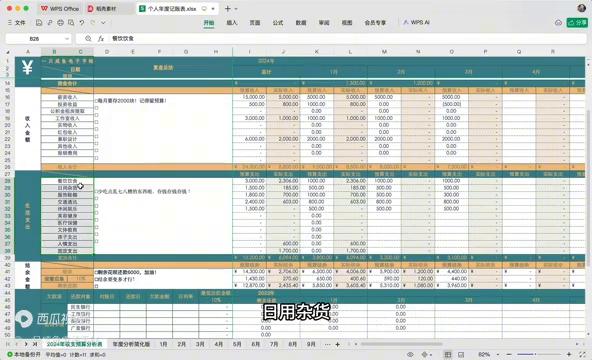The height and width of the screenshot is (360, 592).
Task: Tick the empty checkbox in row 43
Action: pyautogui.click(x=96, y=286)
